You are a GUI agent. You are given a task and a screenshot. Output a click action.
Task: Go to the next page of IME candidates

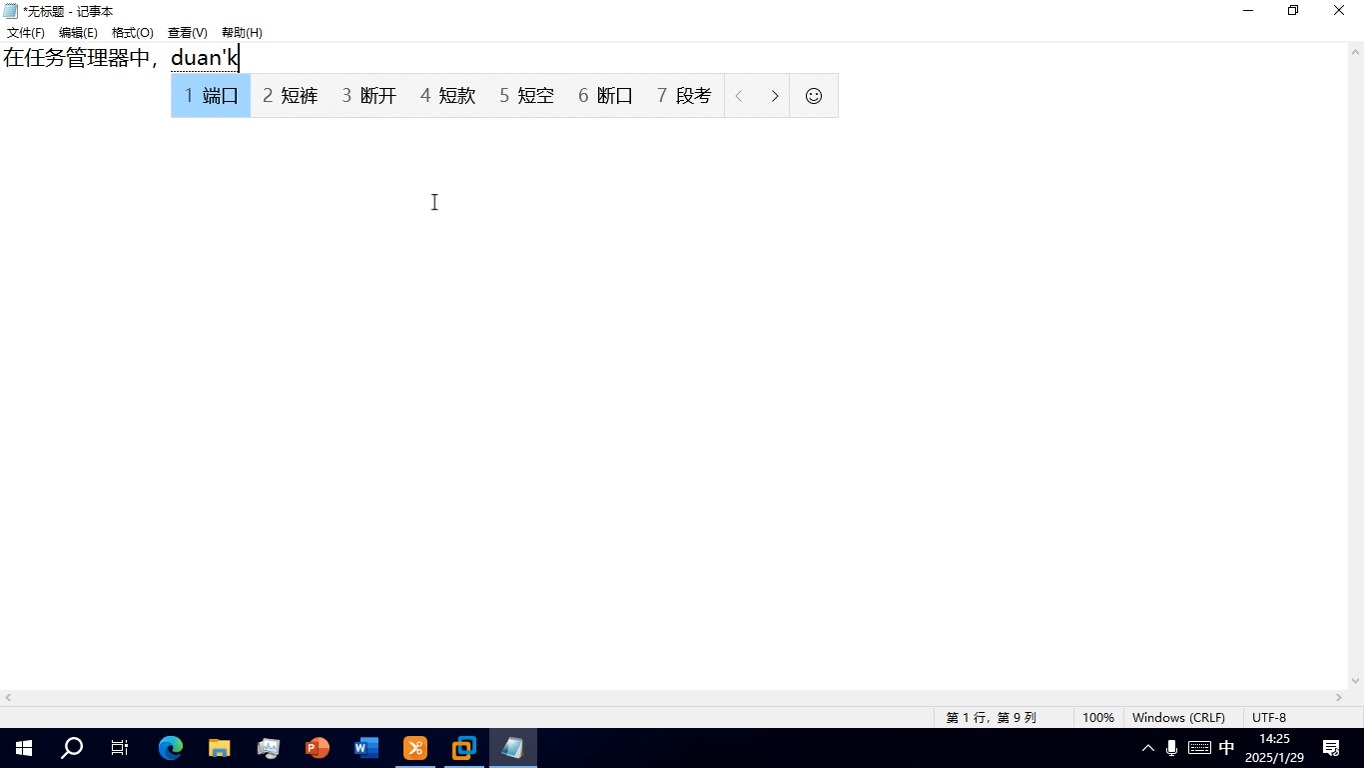tap(774, 95)
